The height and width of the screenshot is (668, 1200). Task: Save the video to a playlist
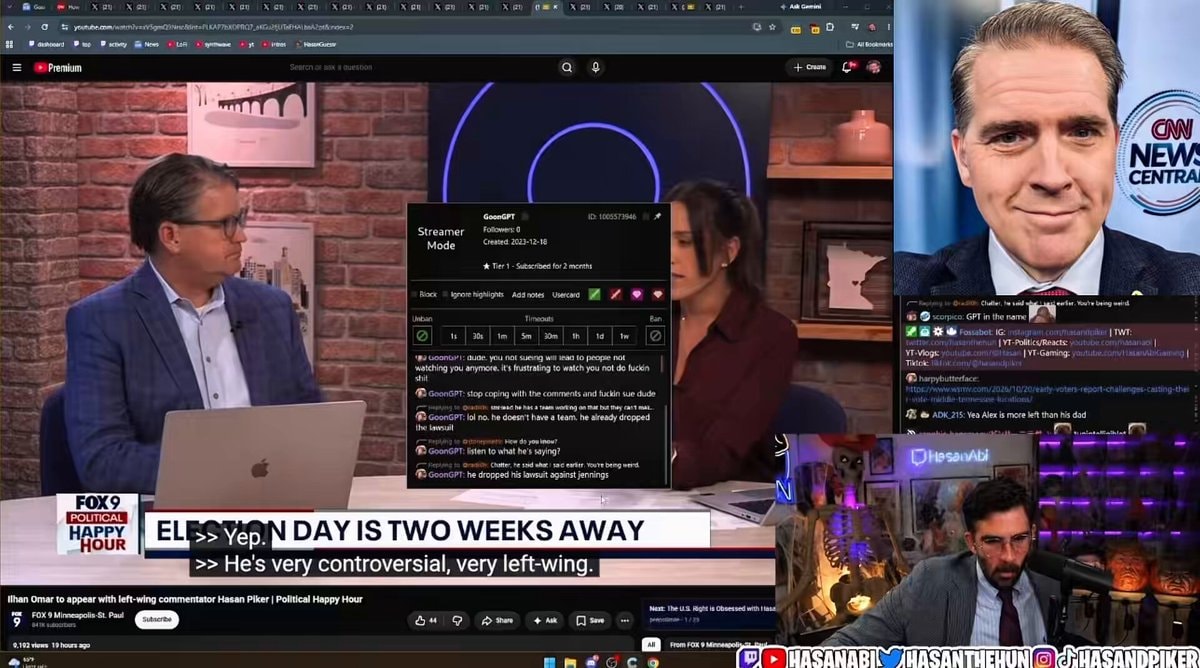(590, 620)
